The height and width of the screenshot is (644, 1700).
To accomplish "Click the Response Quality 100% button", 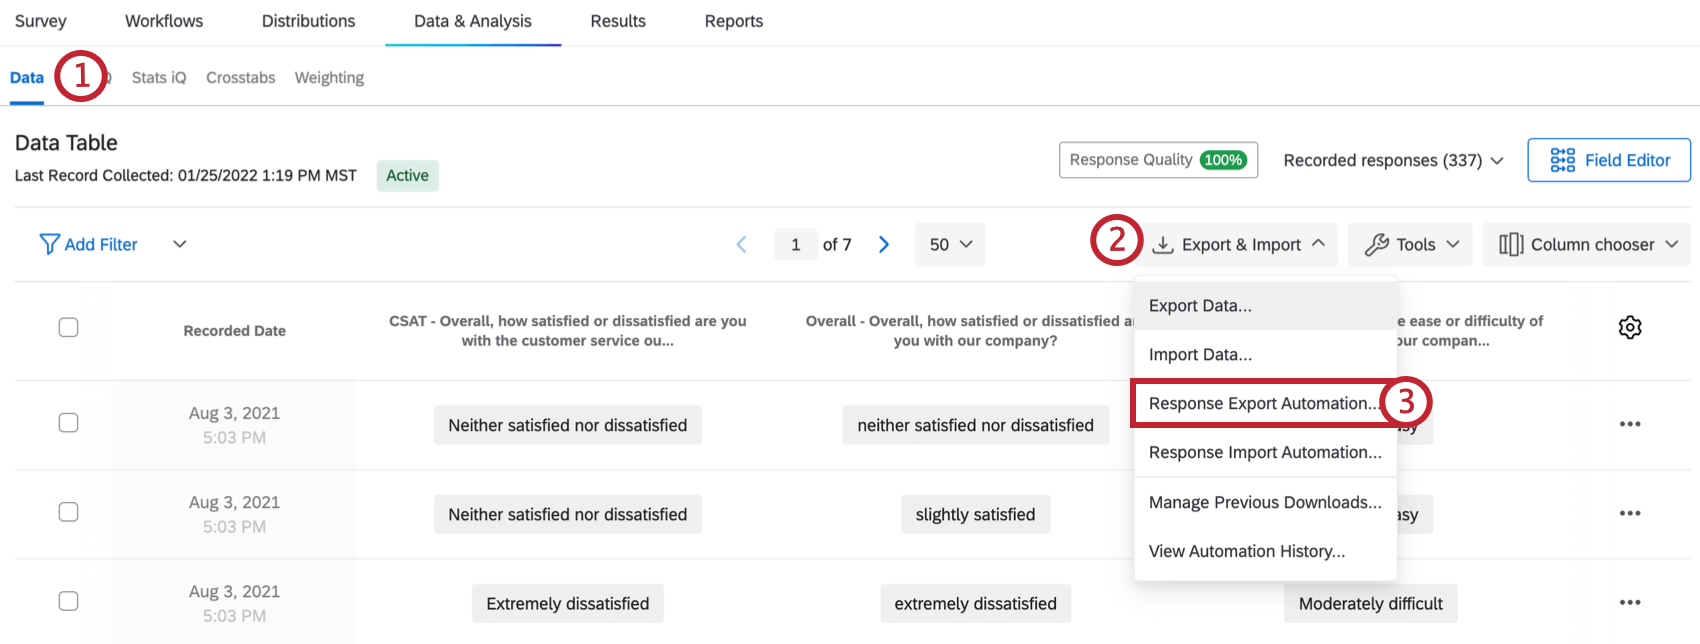I will (x=1158, y=160).
